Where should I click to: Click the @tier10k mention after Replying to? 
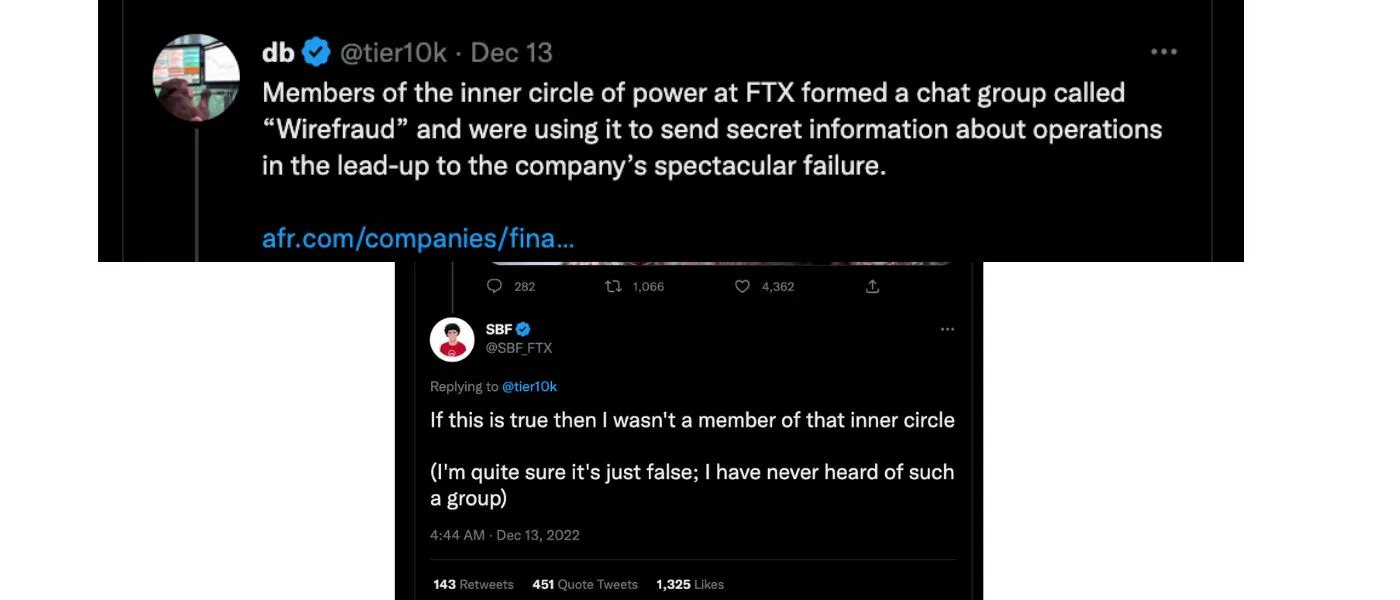(529, 386)
